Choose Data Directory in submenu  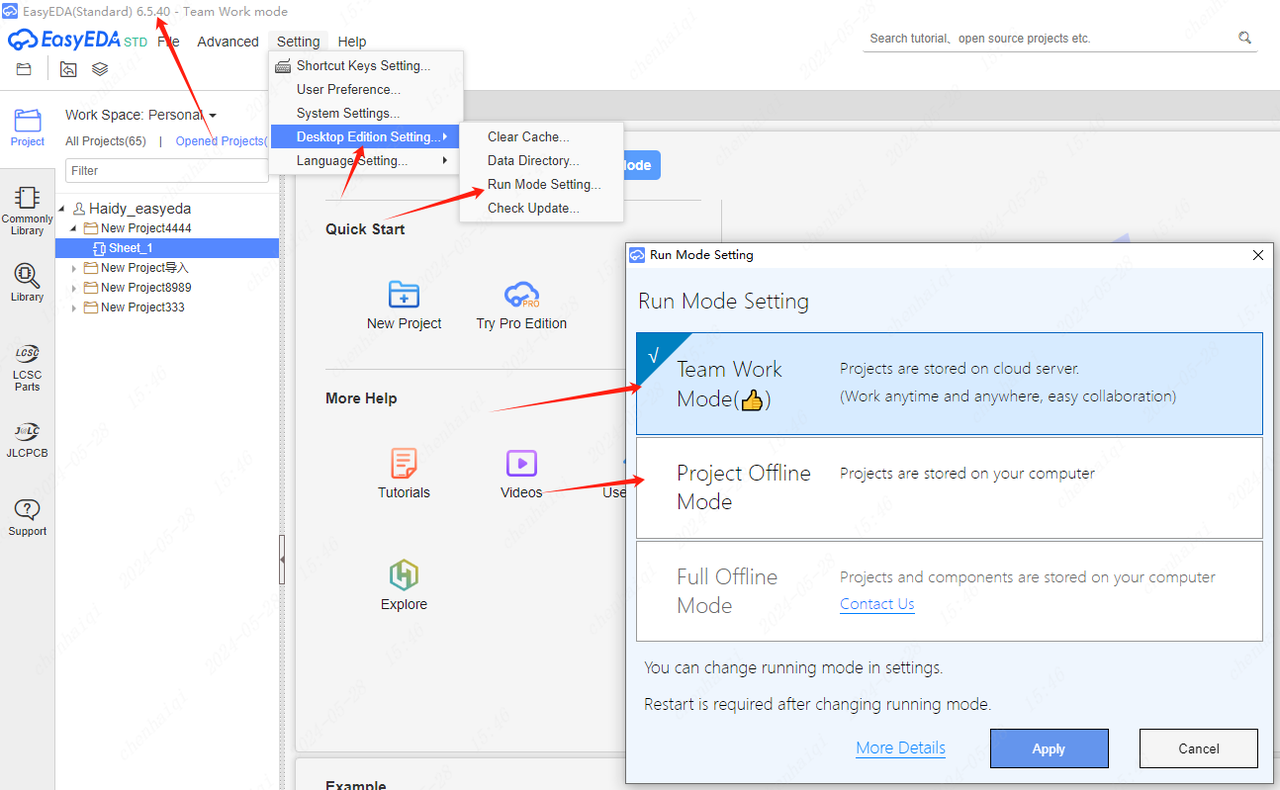[x=542, y=161]
